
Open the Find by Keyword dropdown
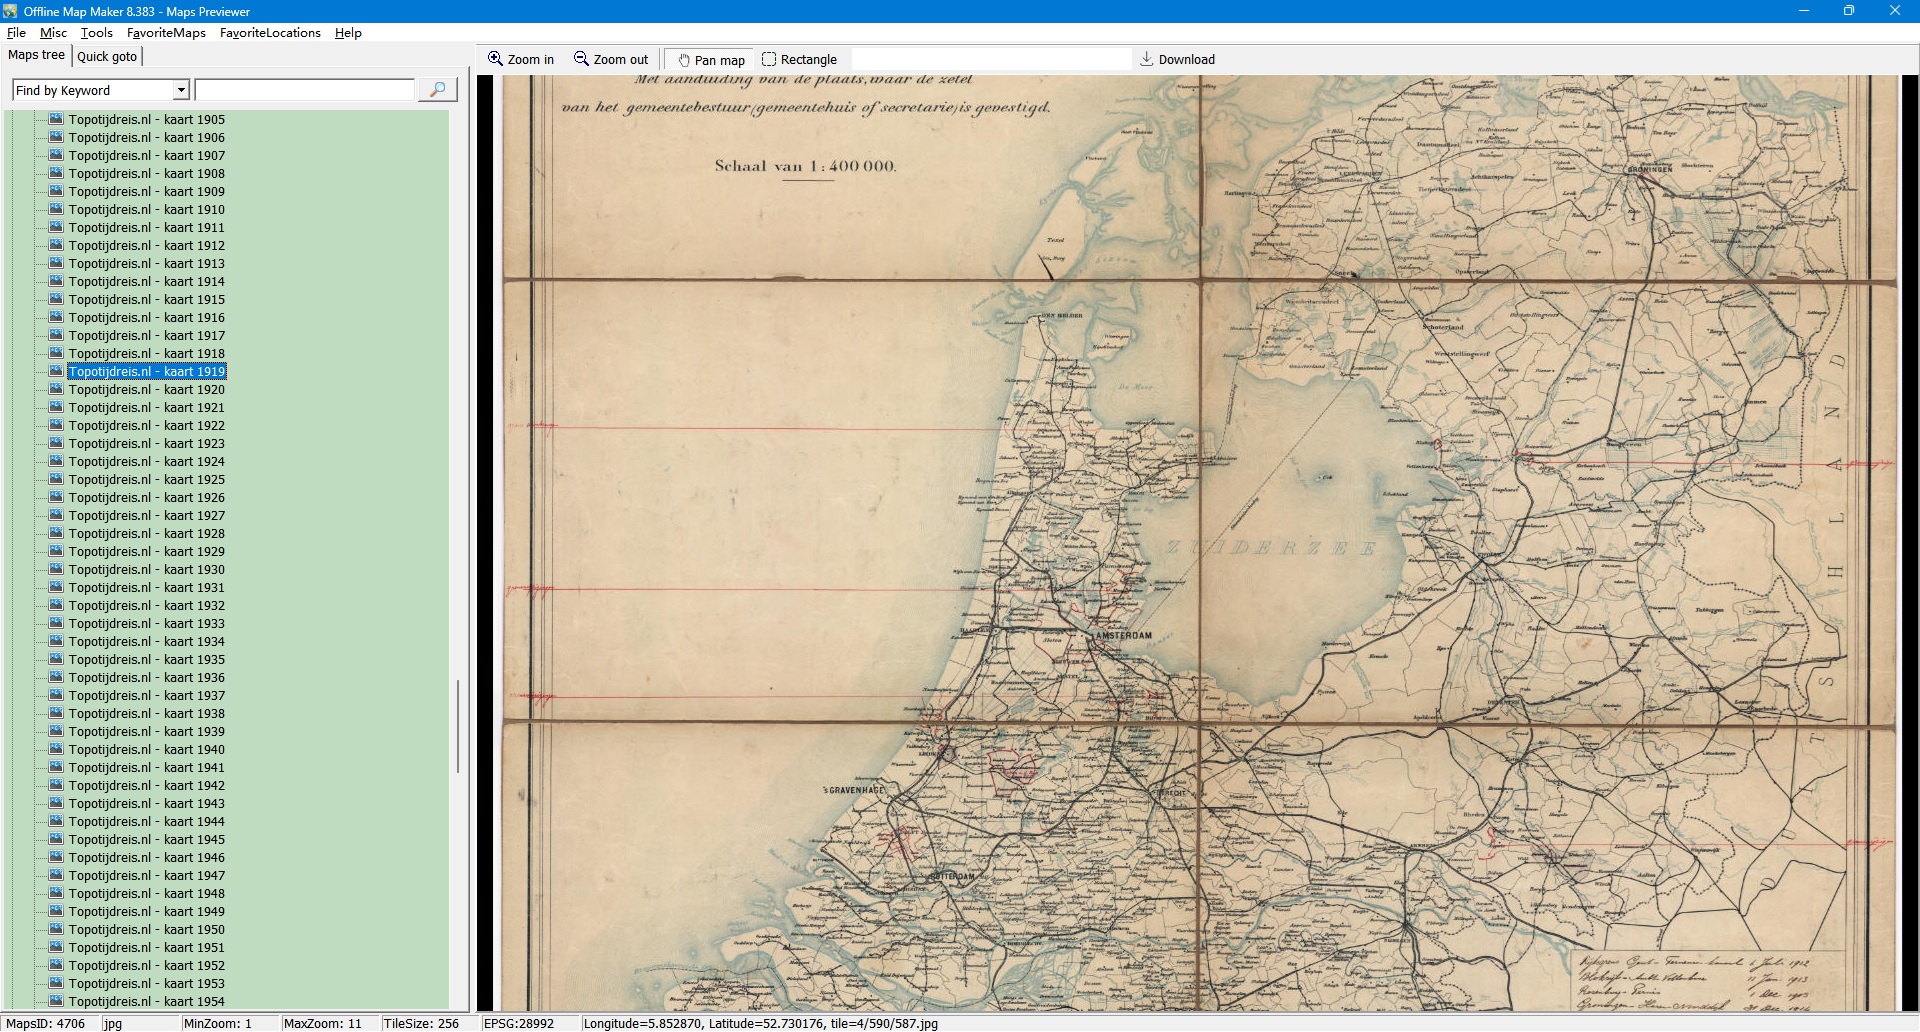click(x=181, y=91)
